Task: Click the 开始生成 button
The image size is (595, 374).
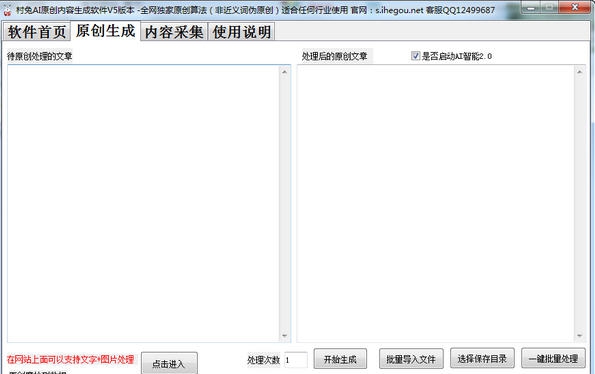Action: click(340, 359)
